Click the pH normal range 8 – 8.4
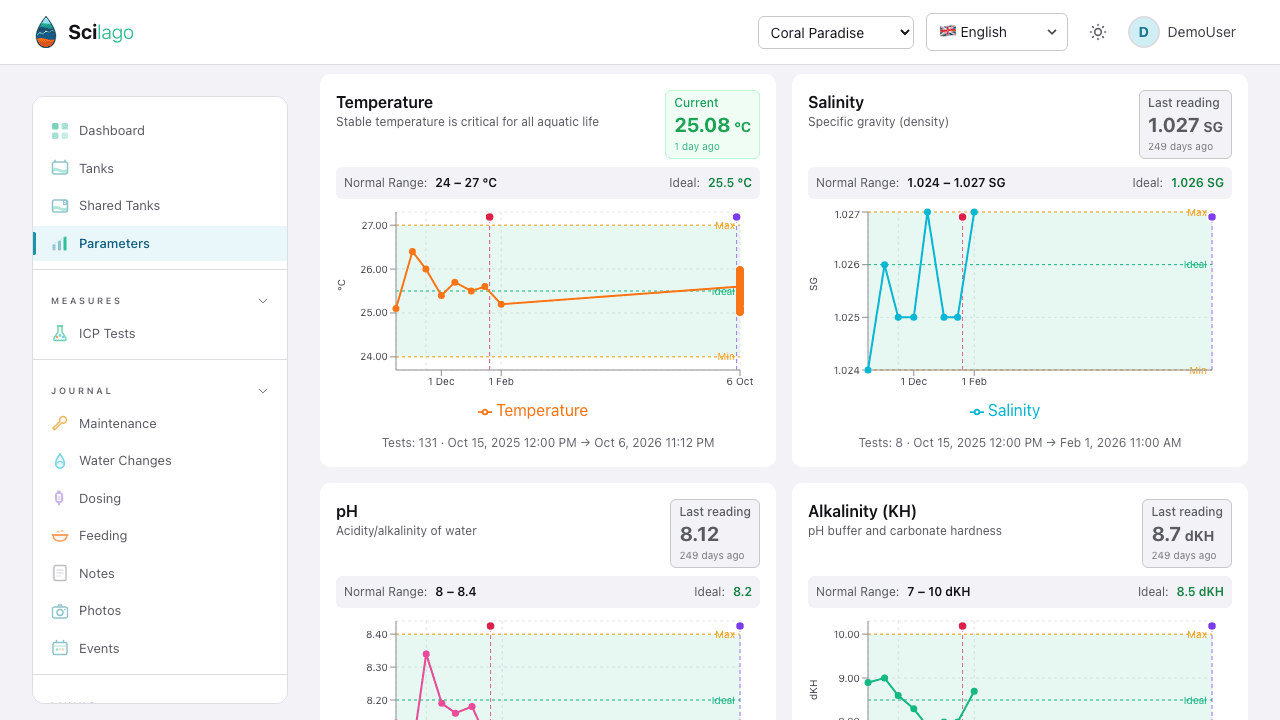 [456, 592]
